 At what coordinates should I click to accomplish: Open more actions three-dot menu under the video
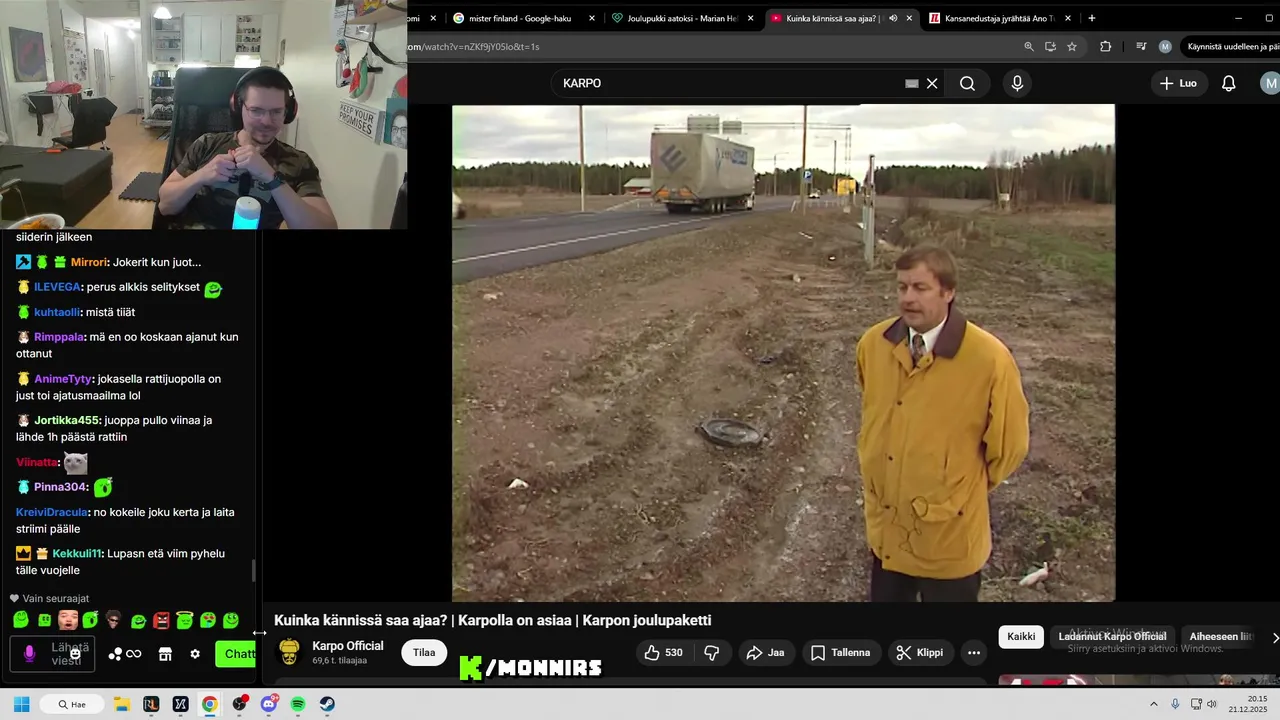[973, 653]
